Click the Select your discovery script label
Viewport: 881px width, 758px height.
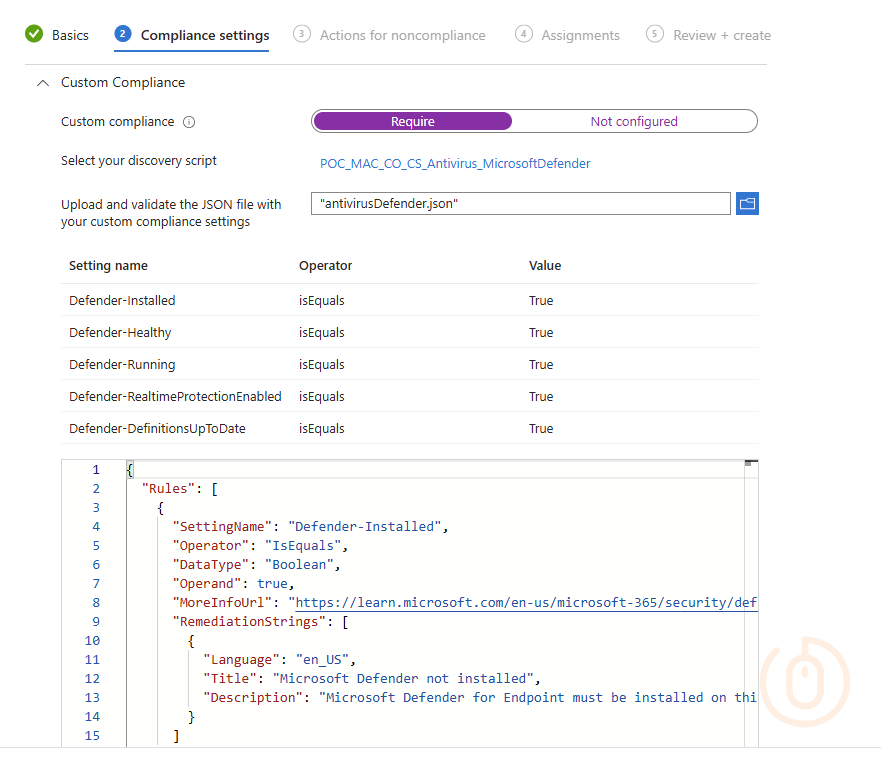pyautogui.click(x=138, y=161)
